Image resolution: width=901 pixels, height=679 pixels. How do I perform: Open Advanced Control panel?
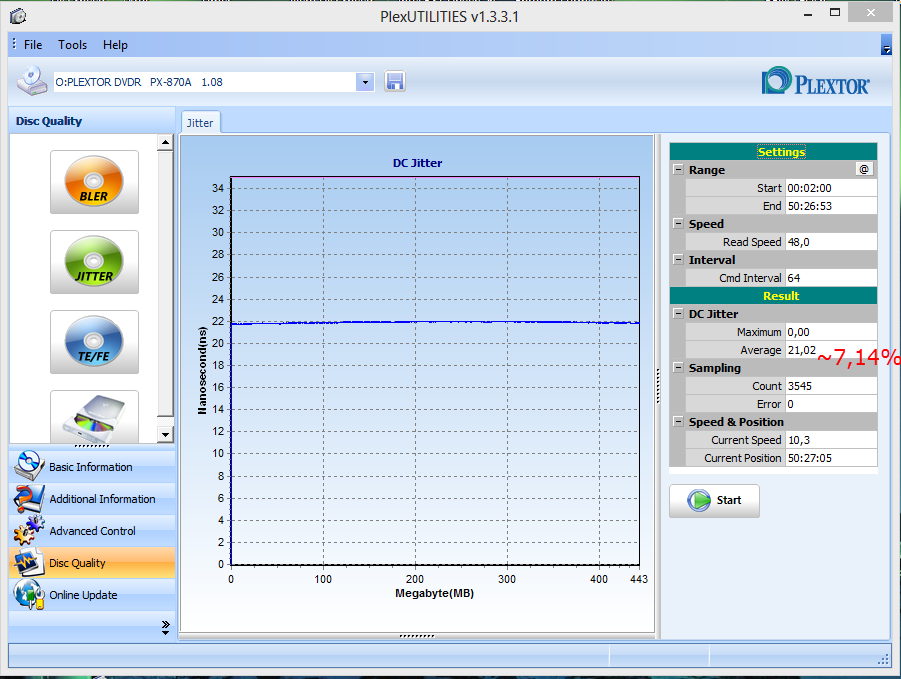pos(92,531)
